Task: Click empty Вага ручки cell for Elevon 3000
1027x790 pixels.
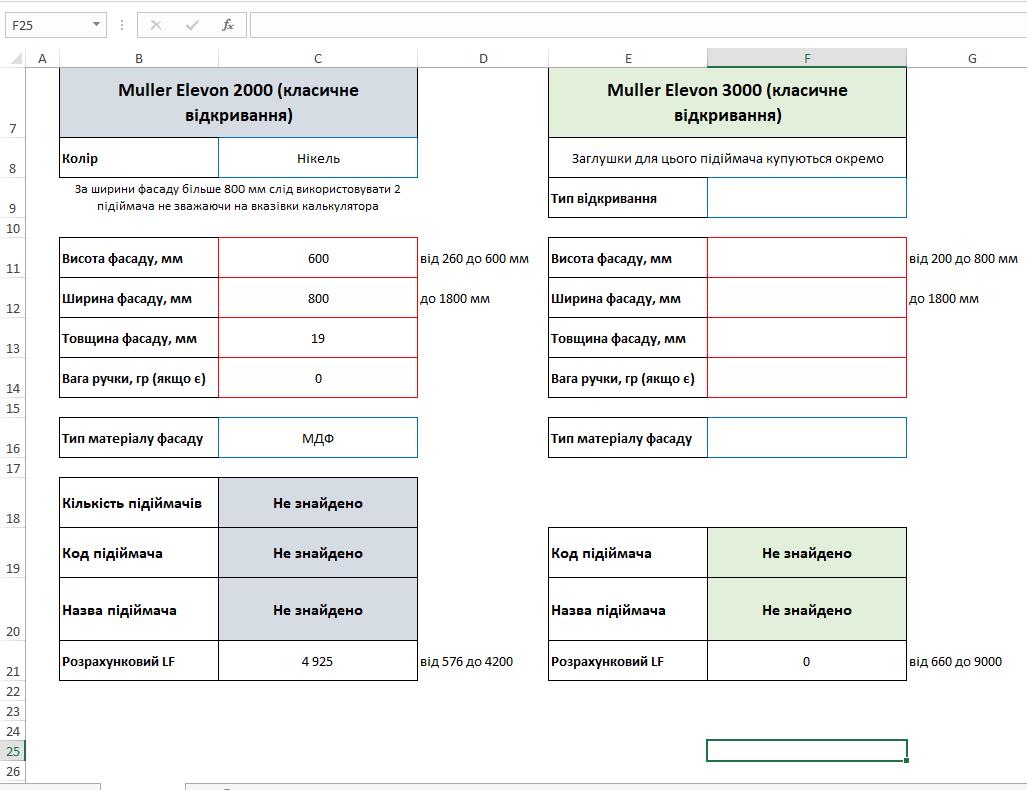Action: tap(807, 378)
